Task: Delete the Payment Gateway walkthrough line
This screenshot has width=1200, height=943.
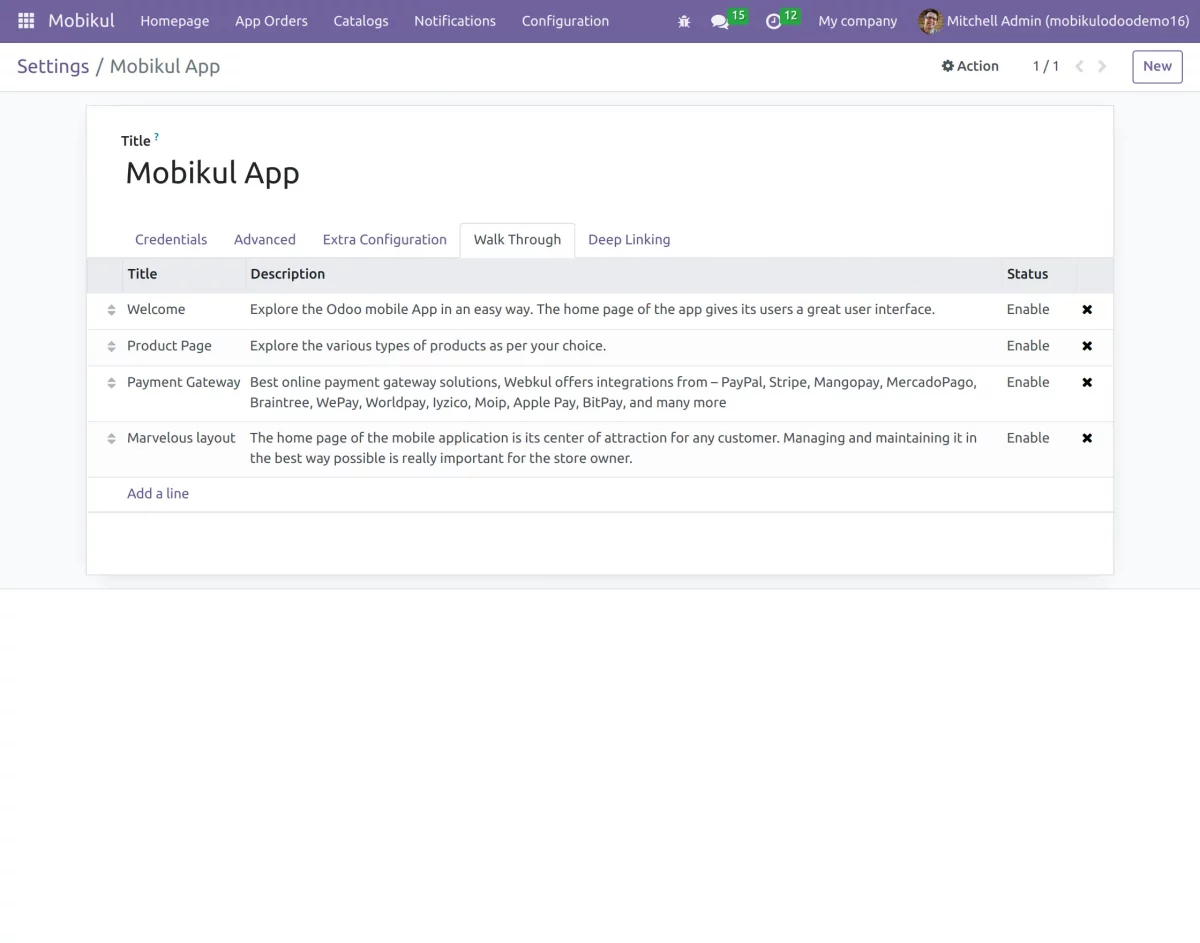Action: pos(1087,382)
